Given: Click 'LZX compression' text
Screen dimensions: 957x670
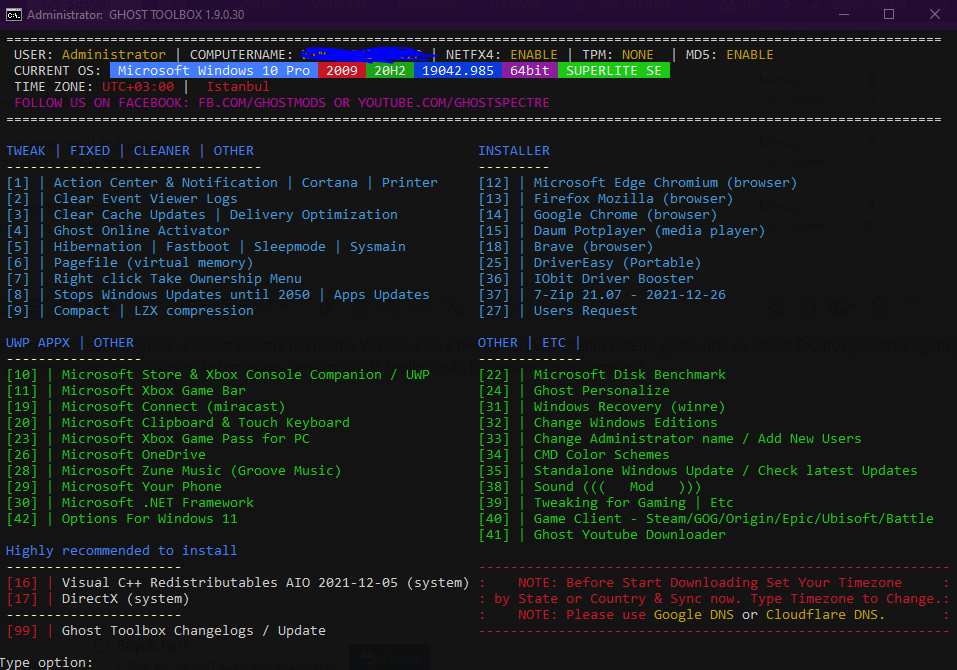Looking at the screenshot, I should pos(193,311).
